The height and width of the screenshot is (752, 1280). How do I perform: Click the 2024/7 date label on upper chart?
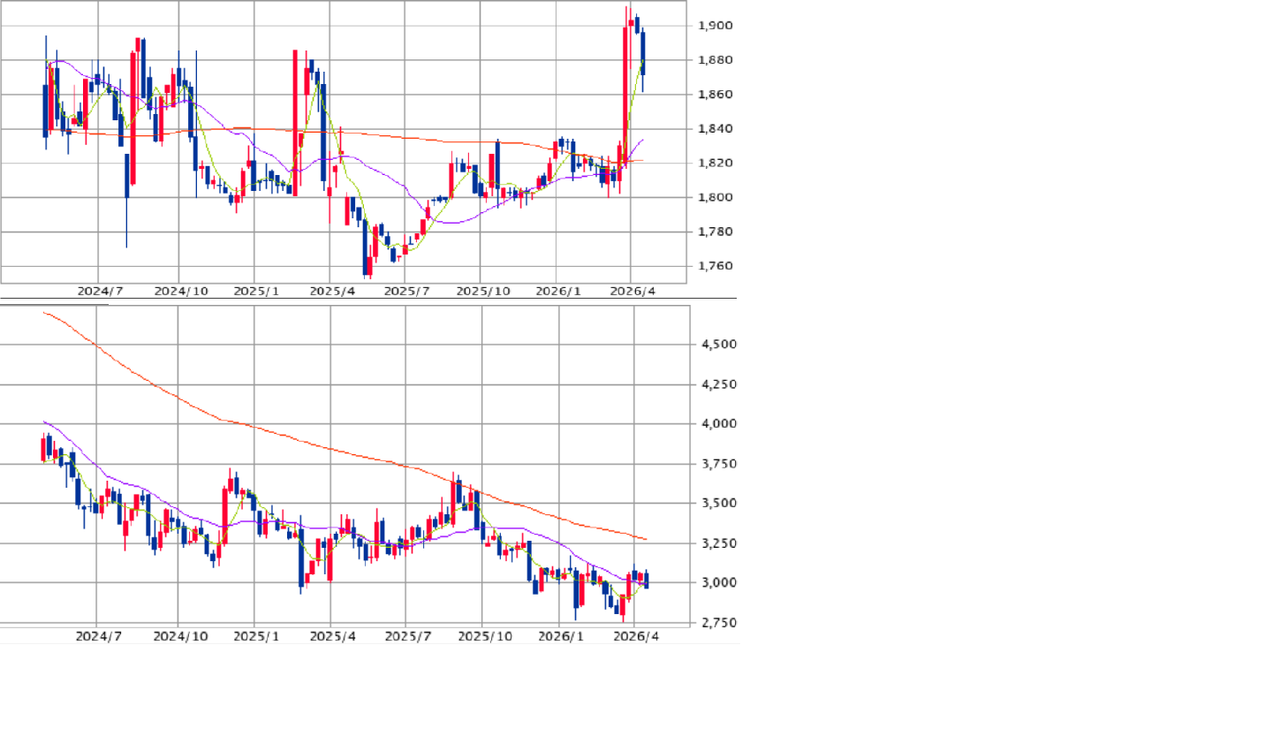(99, 291)
